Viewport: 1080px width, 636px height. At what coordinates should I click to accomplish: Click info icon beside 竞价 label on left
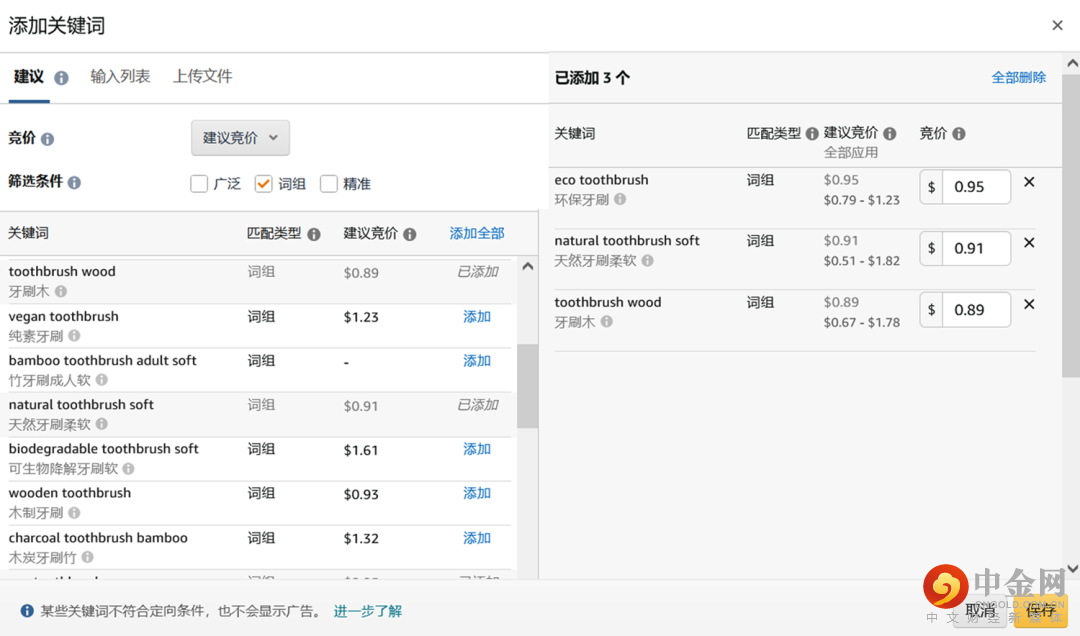47,140
